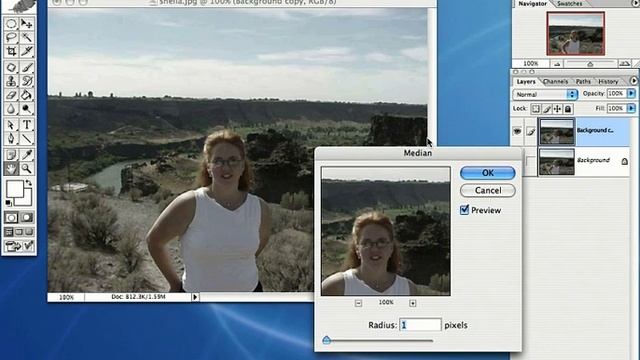The height and width of the screenshot is (360, 640).
Task: Choose Standard screen mode
Action: tap(9, 232)
